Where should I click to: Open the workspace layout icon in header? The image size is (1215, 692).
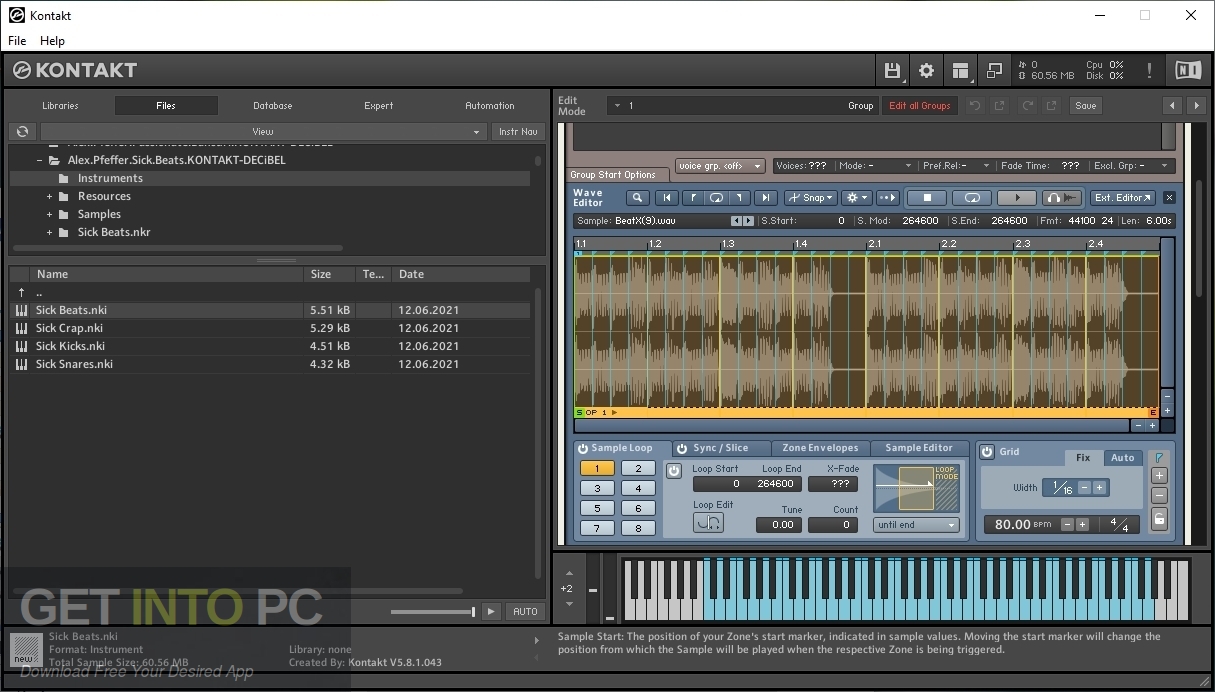(x=960, y=70)
